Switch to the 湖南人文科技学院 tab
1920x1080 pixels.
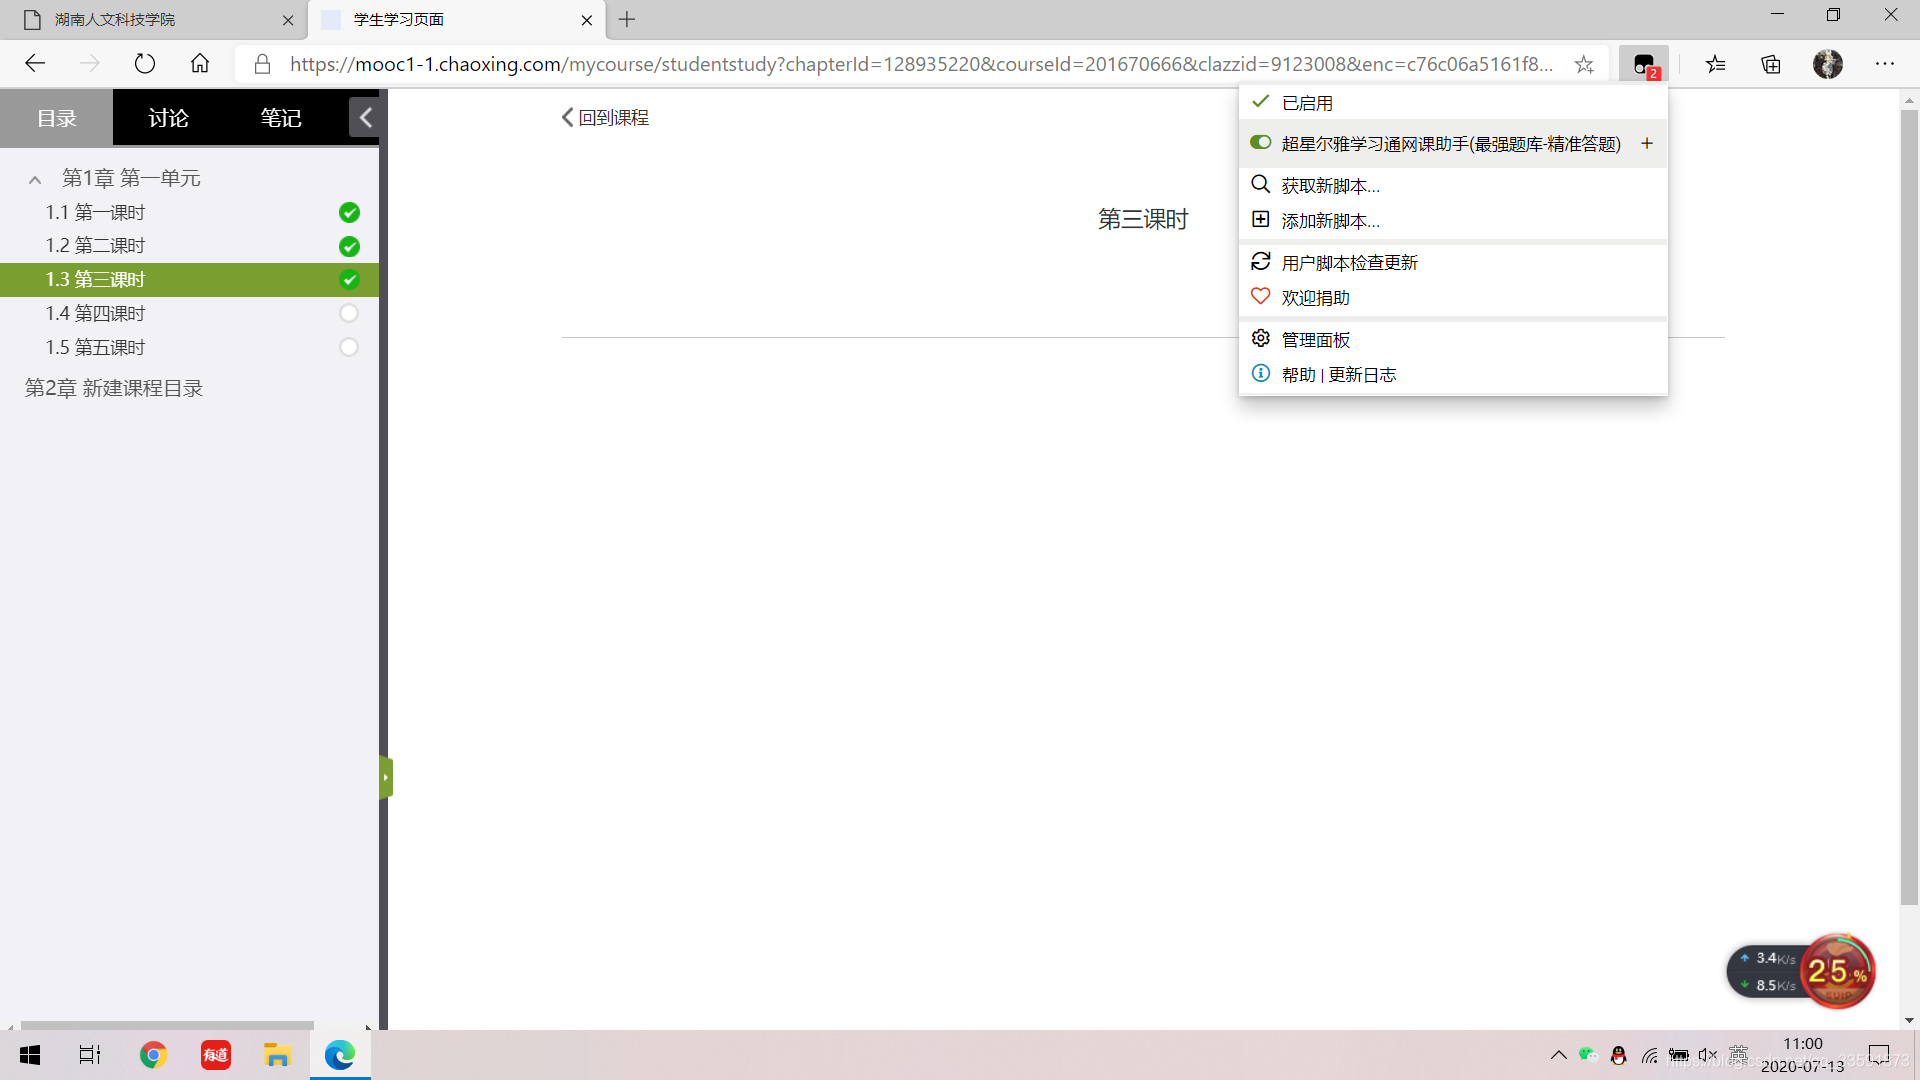155,20
